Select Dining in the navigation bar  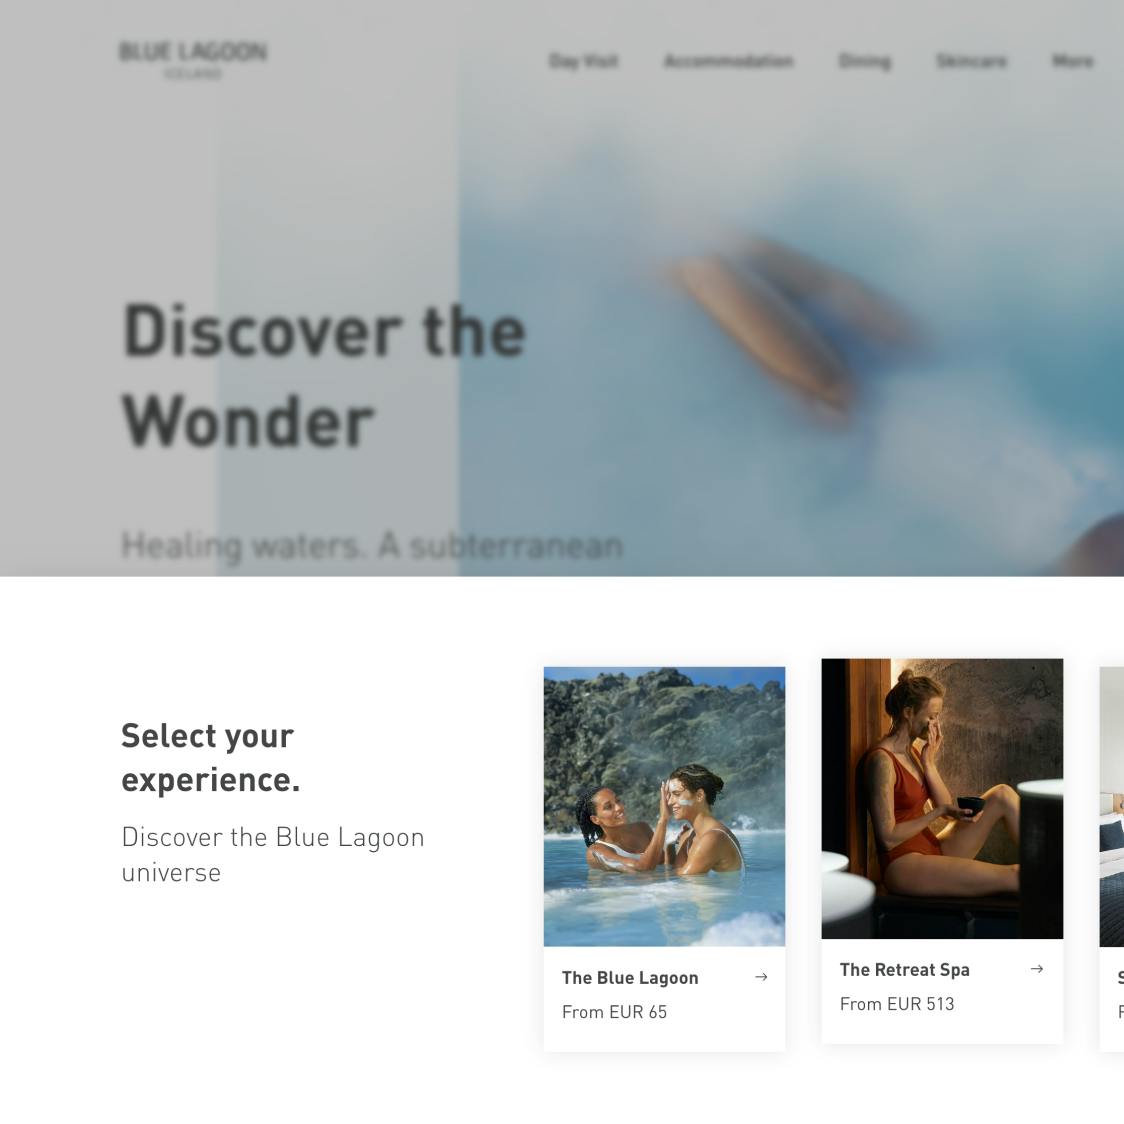865,61
